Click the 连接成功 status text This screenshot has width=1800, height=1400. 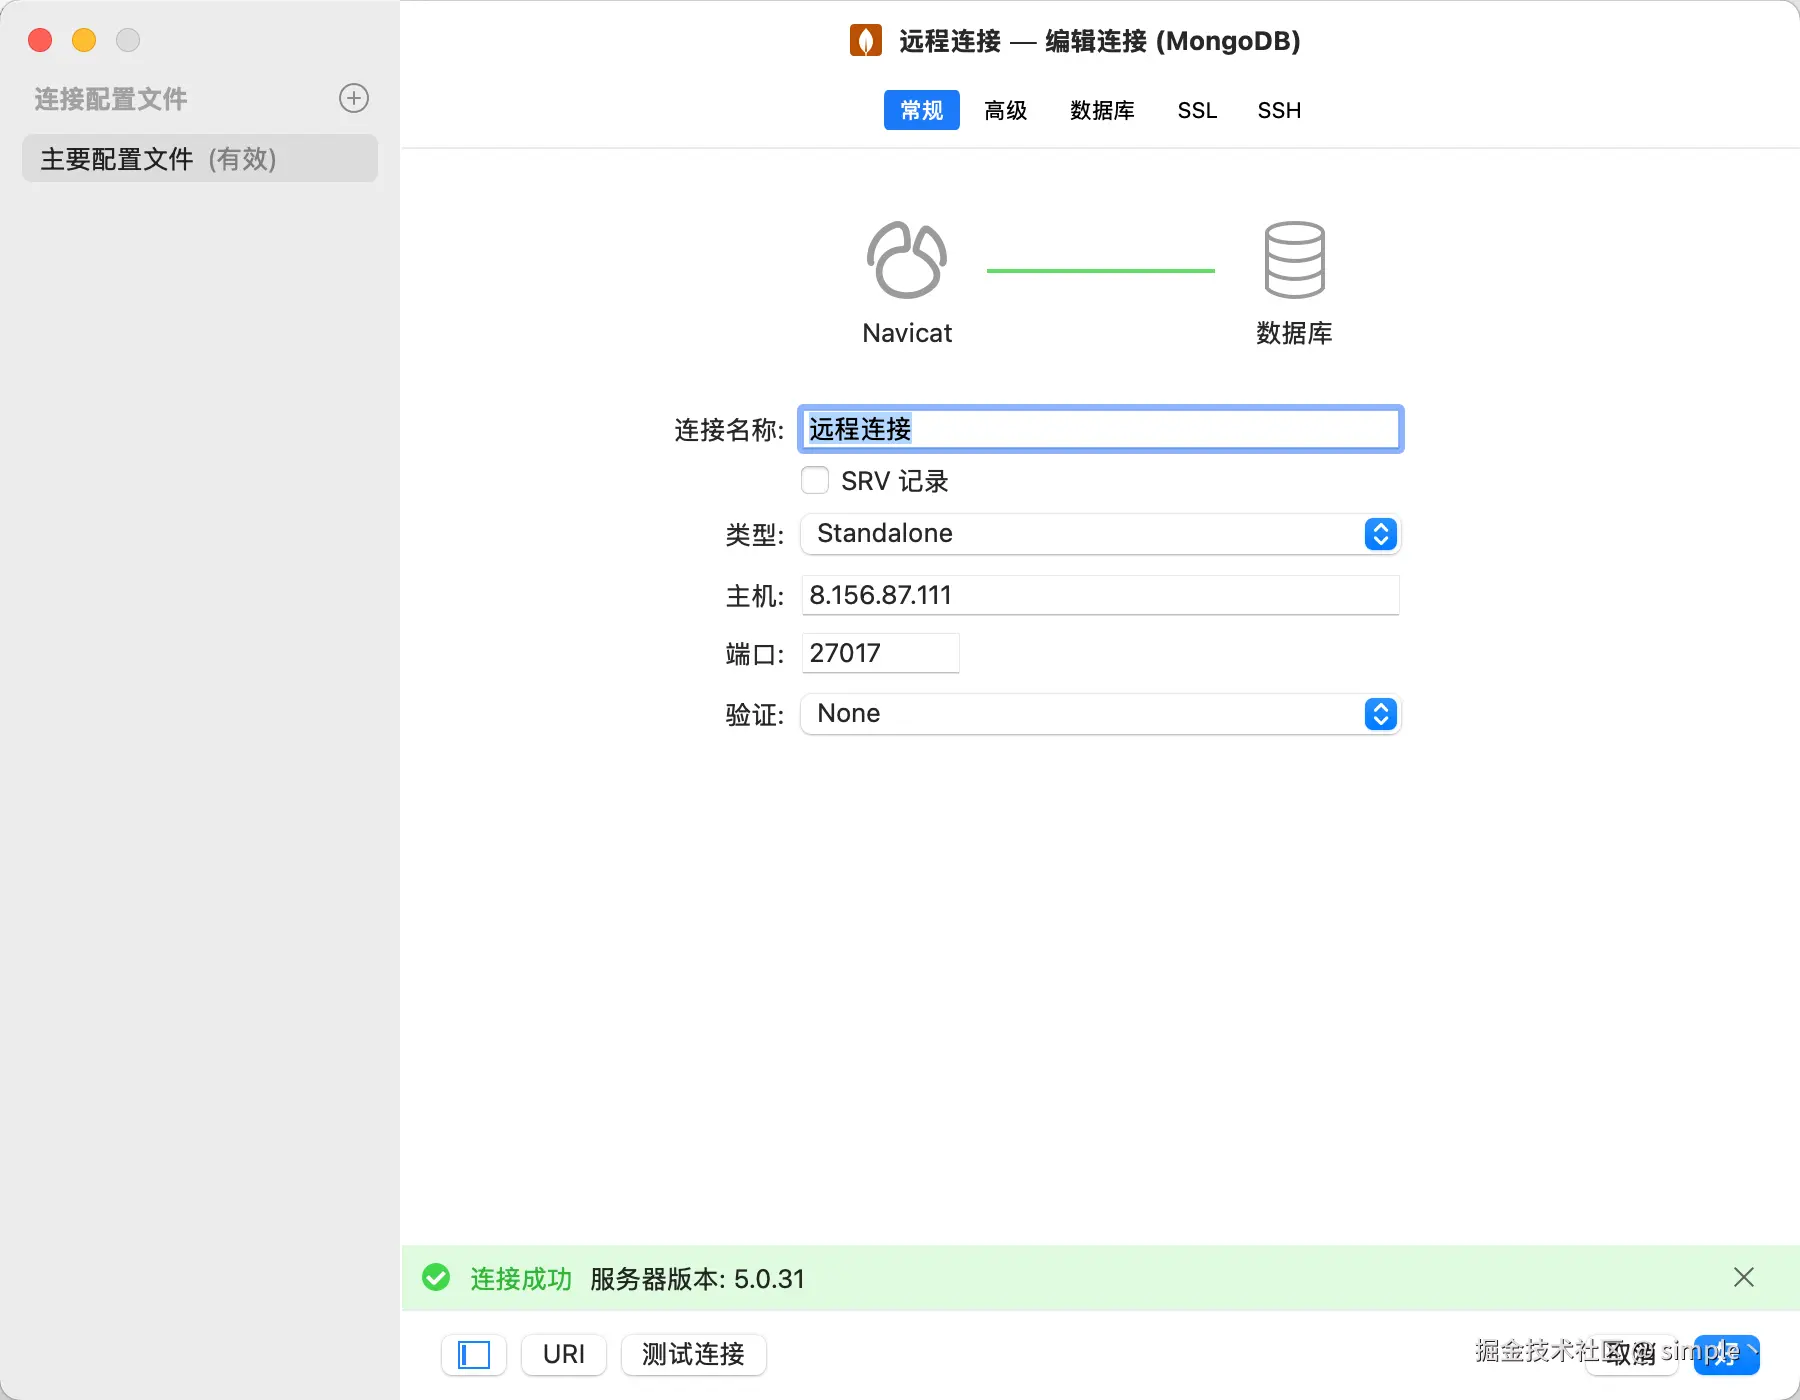[x=521, y=1279]
